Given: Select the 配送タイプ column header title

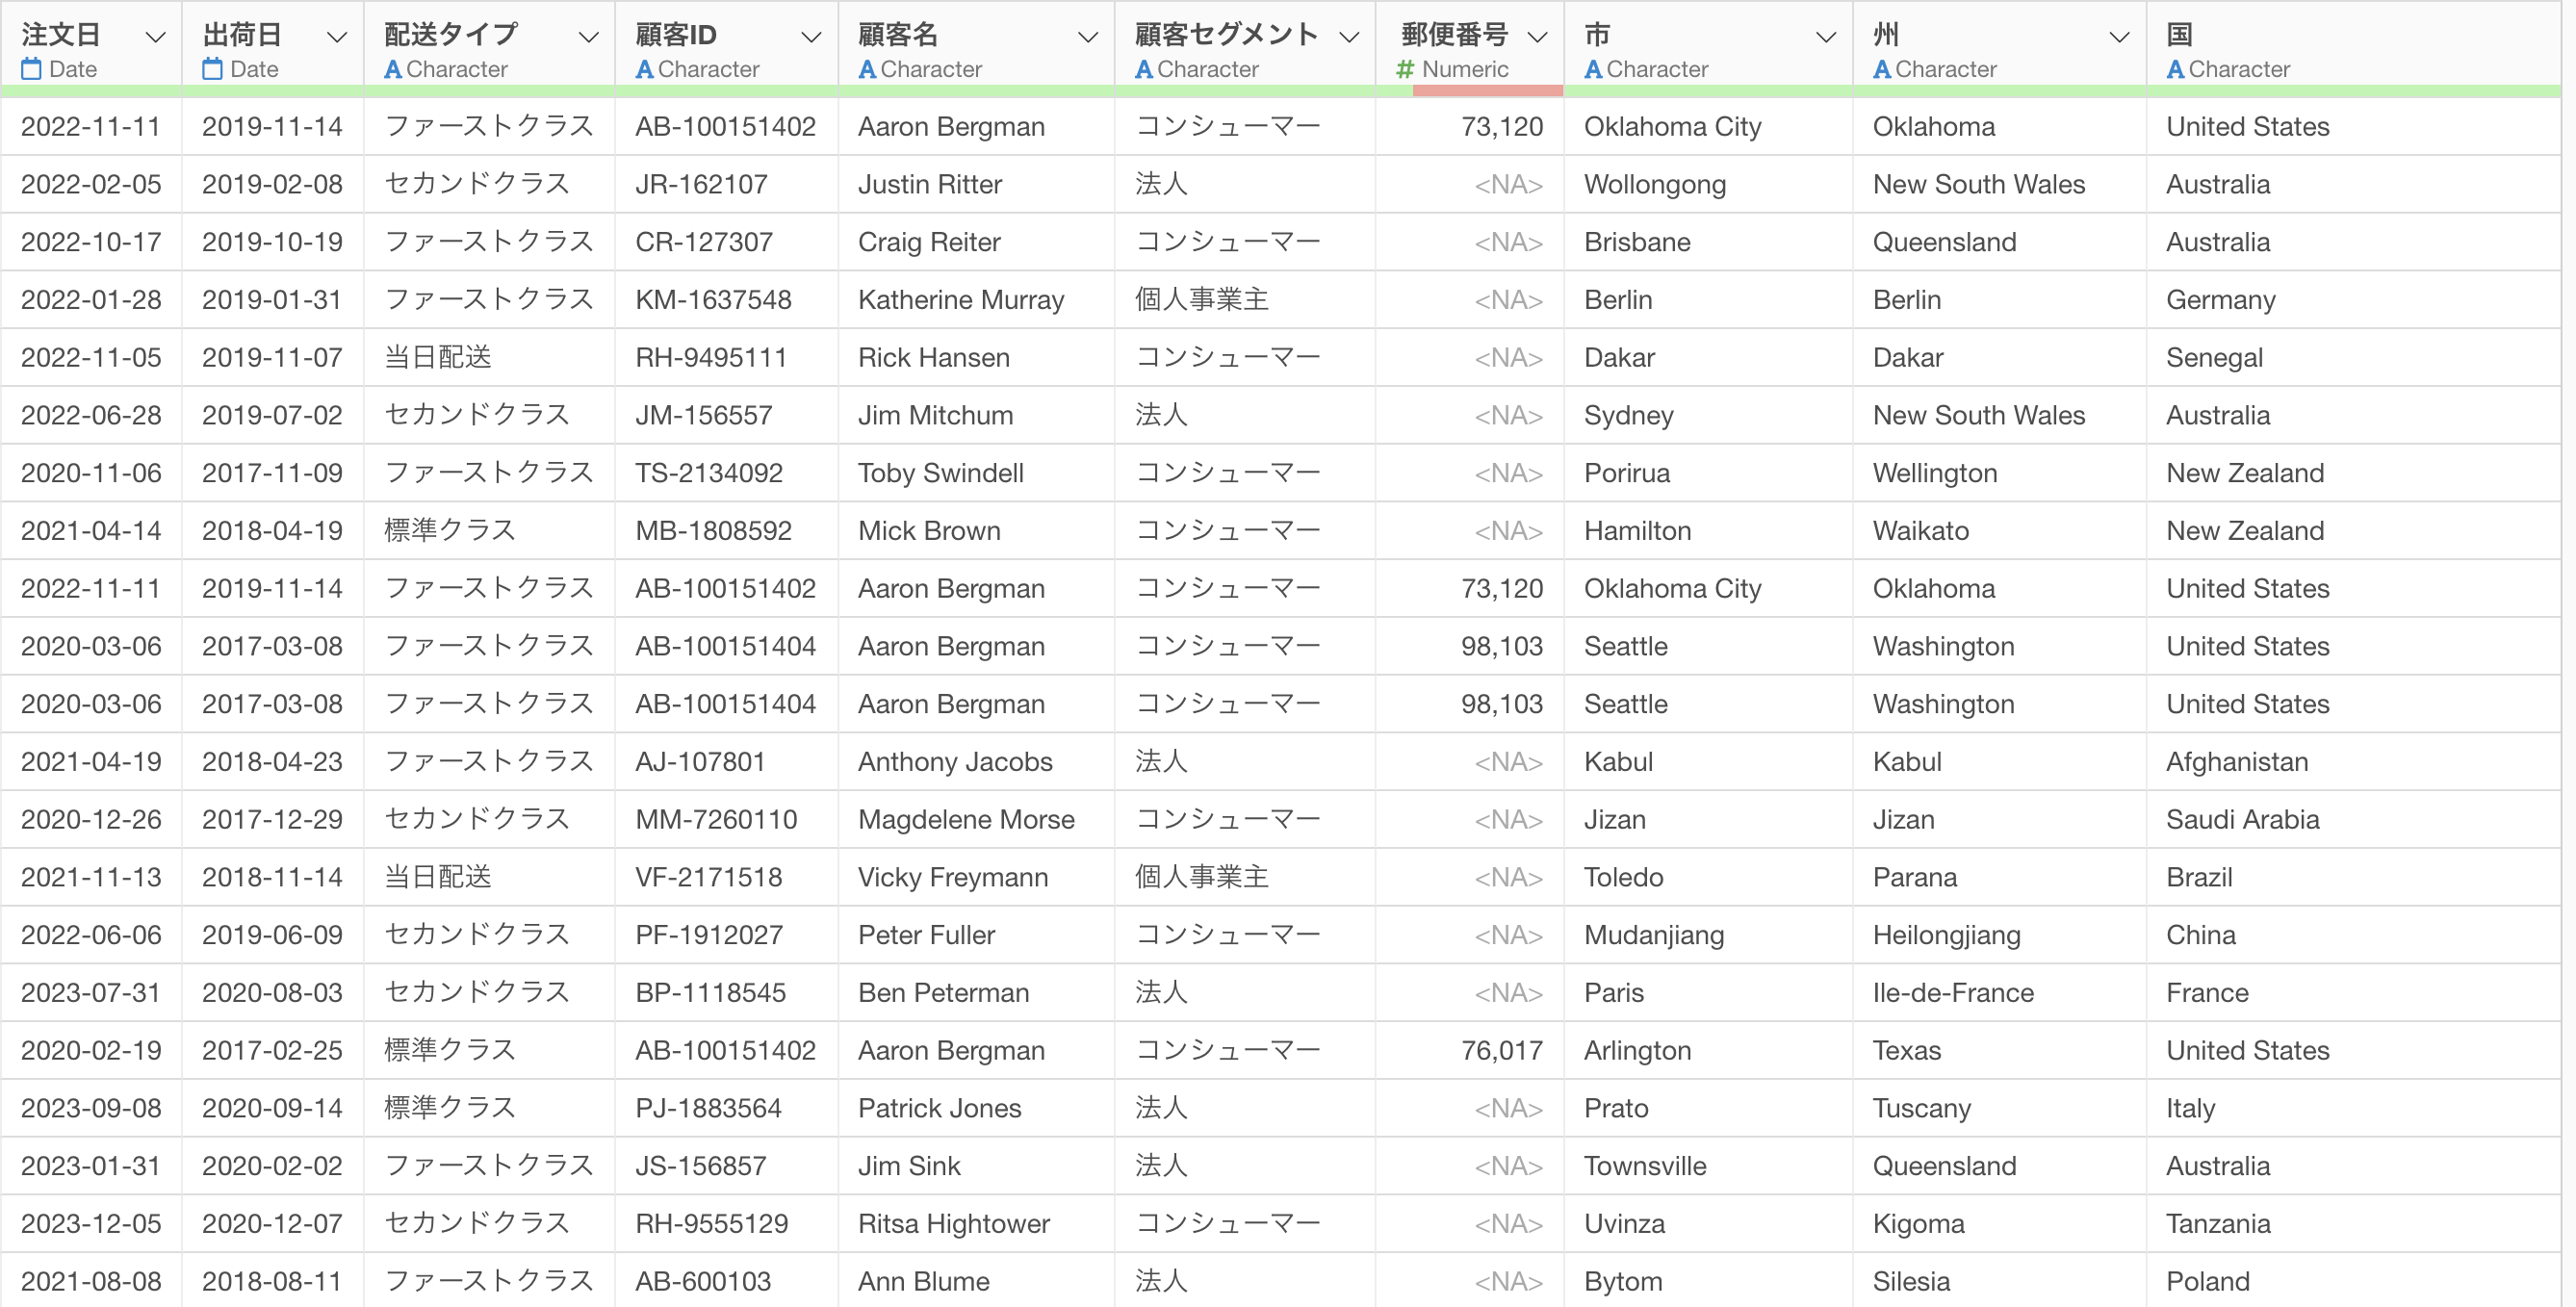Looking at the screenshot, I should point(451,35).
